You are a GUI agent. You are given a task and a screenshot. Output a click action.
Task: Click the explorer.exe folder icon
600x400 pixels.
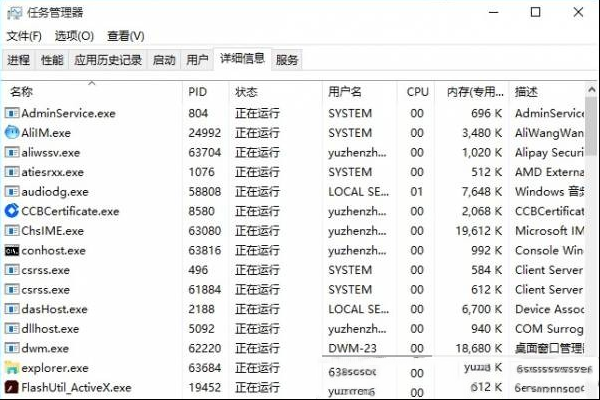pos(11,368)
